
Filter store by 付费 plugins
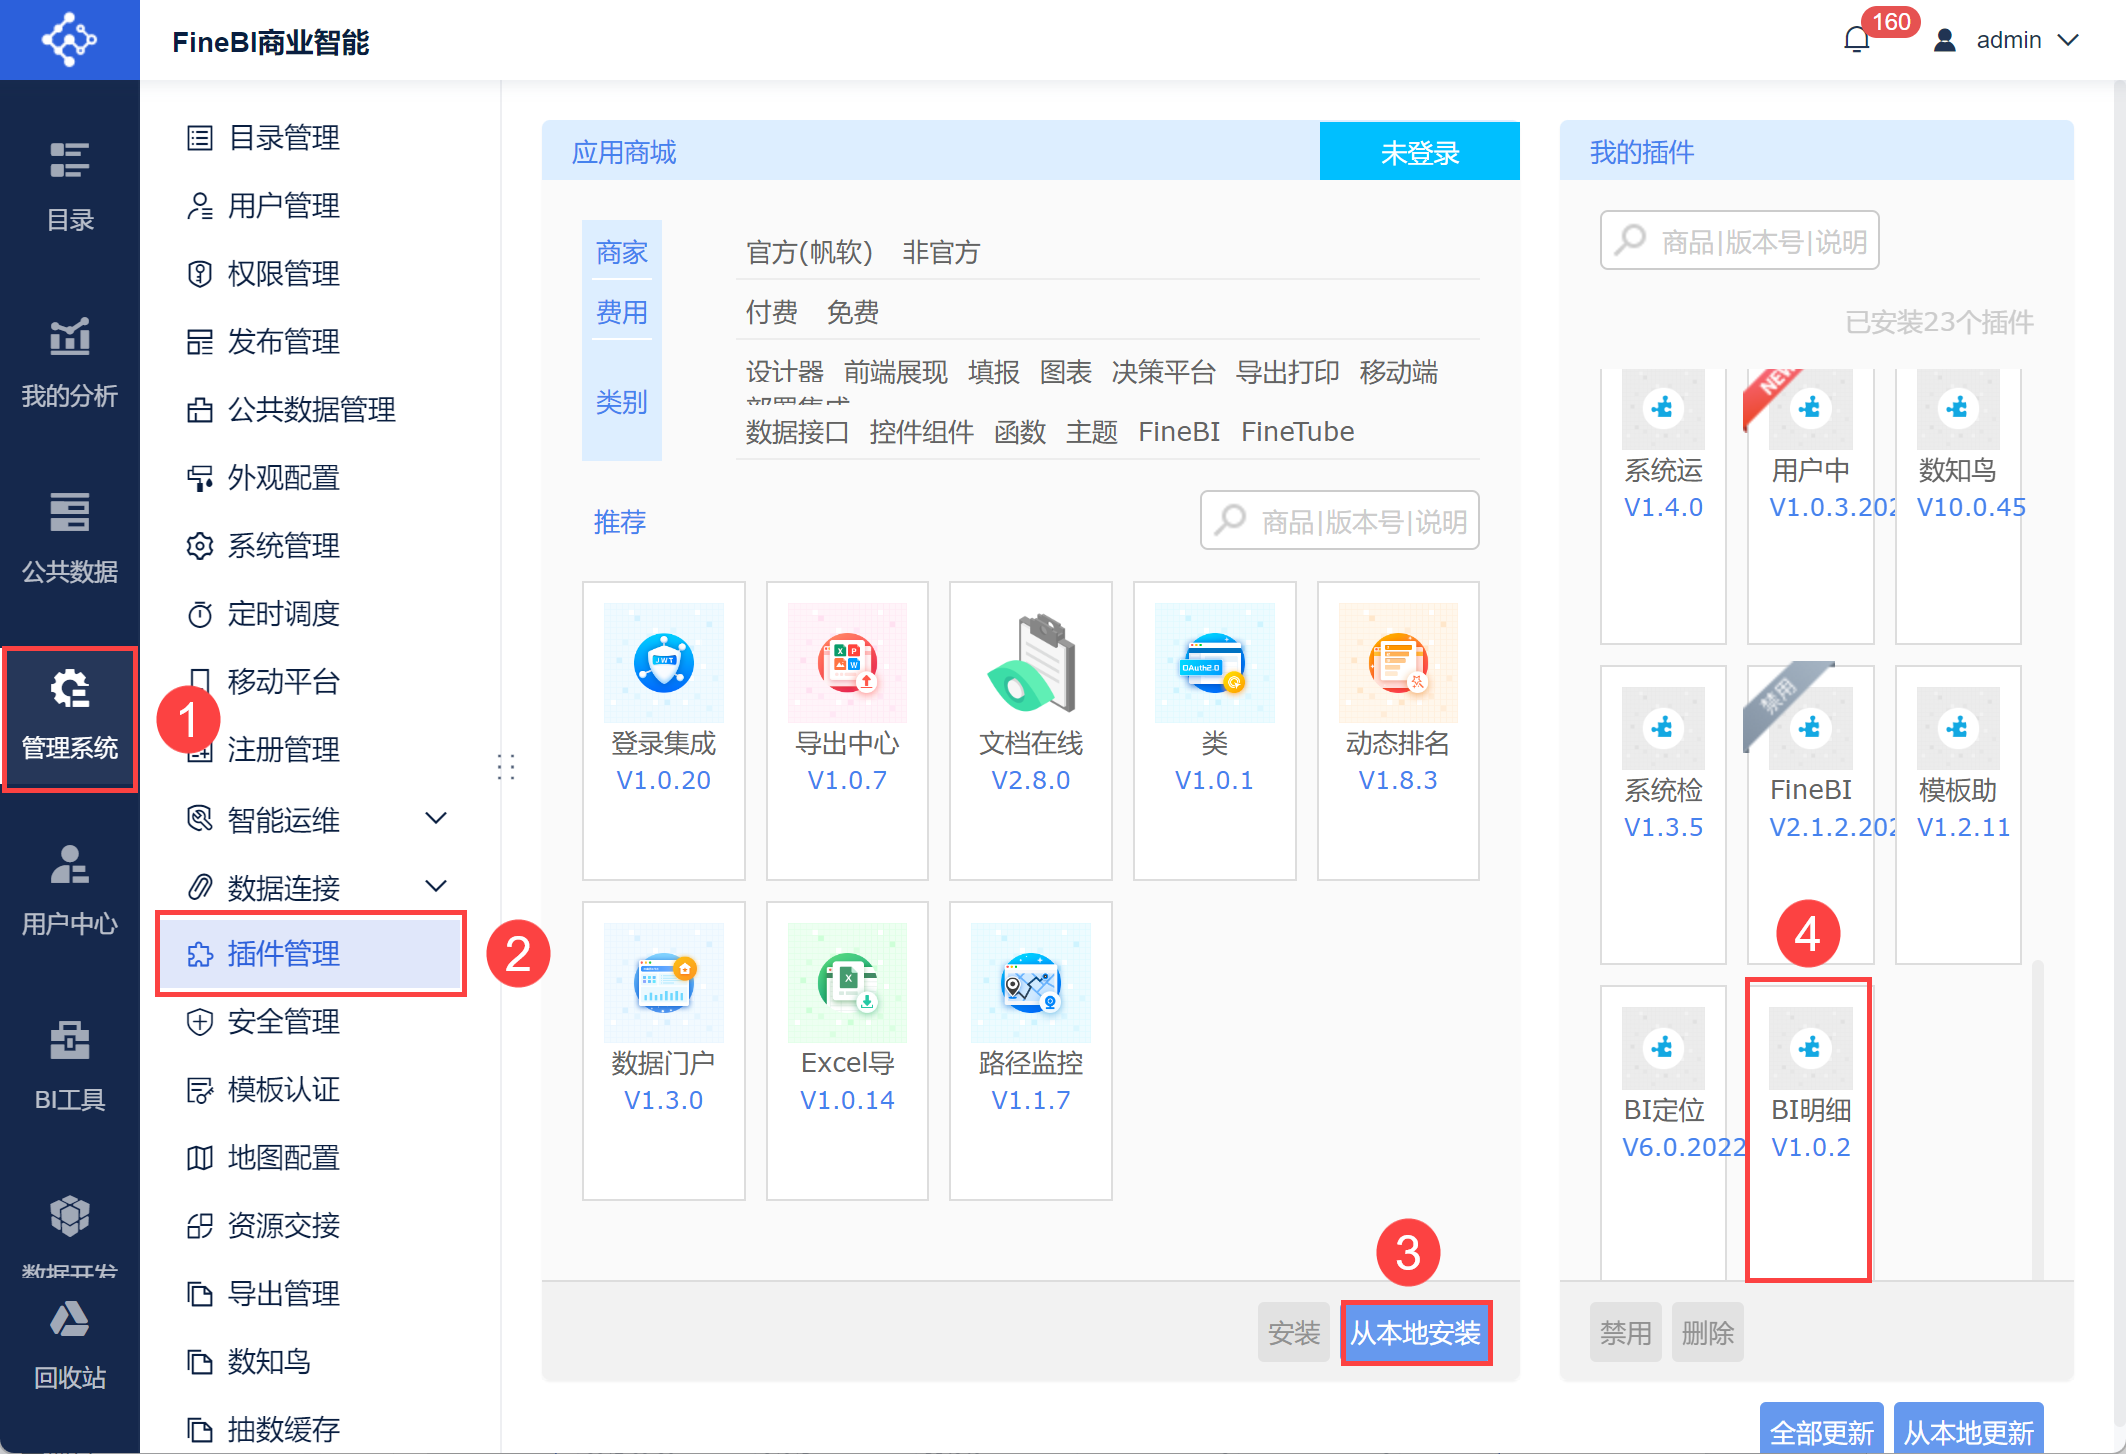point(772,312)
